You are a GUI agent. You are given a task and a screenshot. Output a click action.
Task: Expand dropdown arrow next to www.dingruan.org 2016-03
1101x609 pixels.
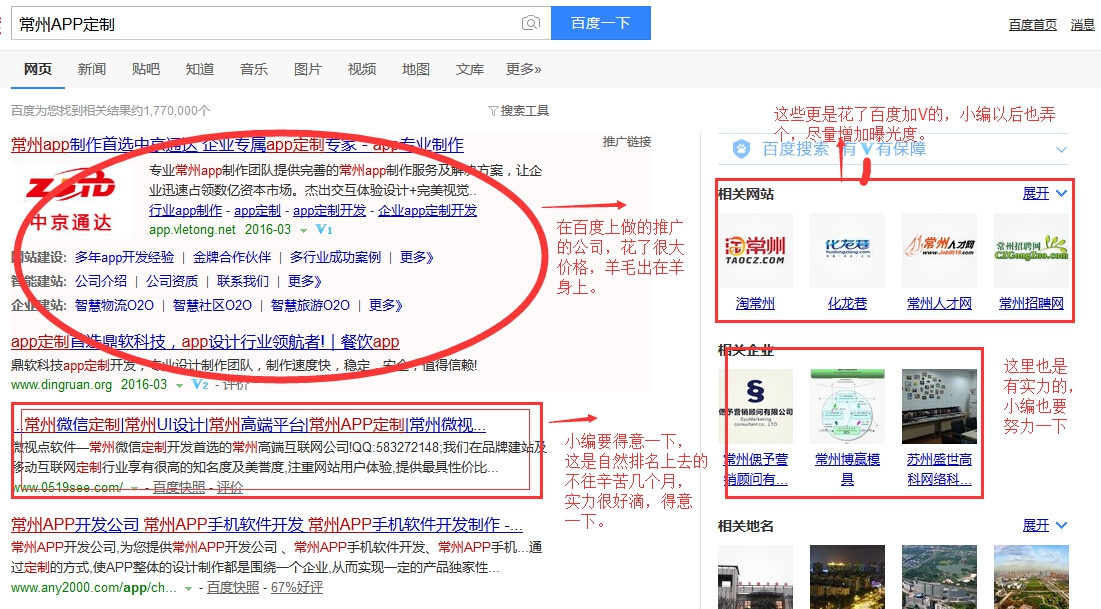point(180,385)
